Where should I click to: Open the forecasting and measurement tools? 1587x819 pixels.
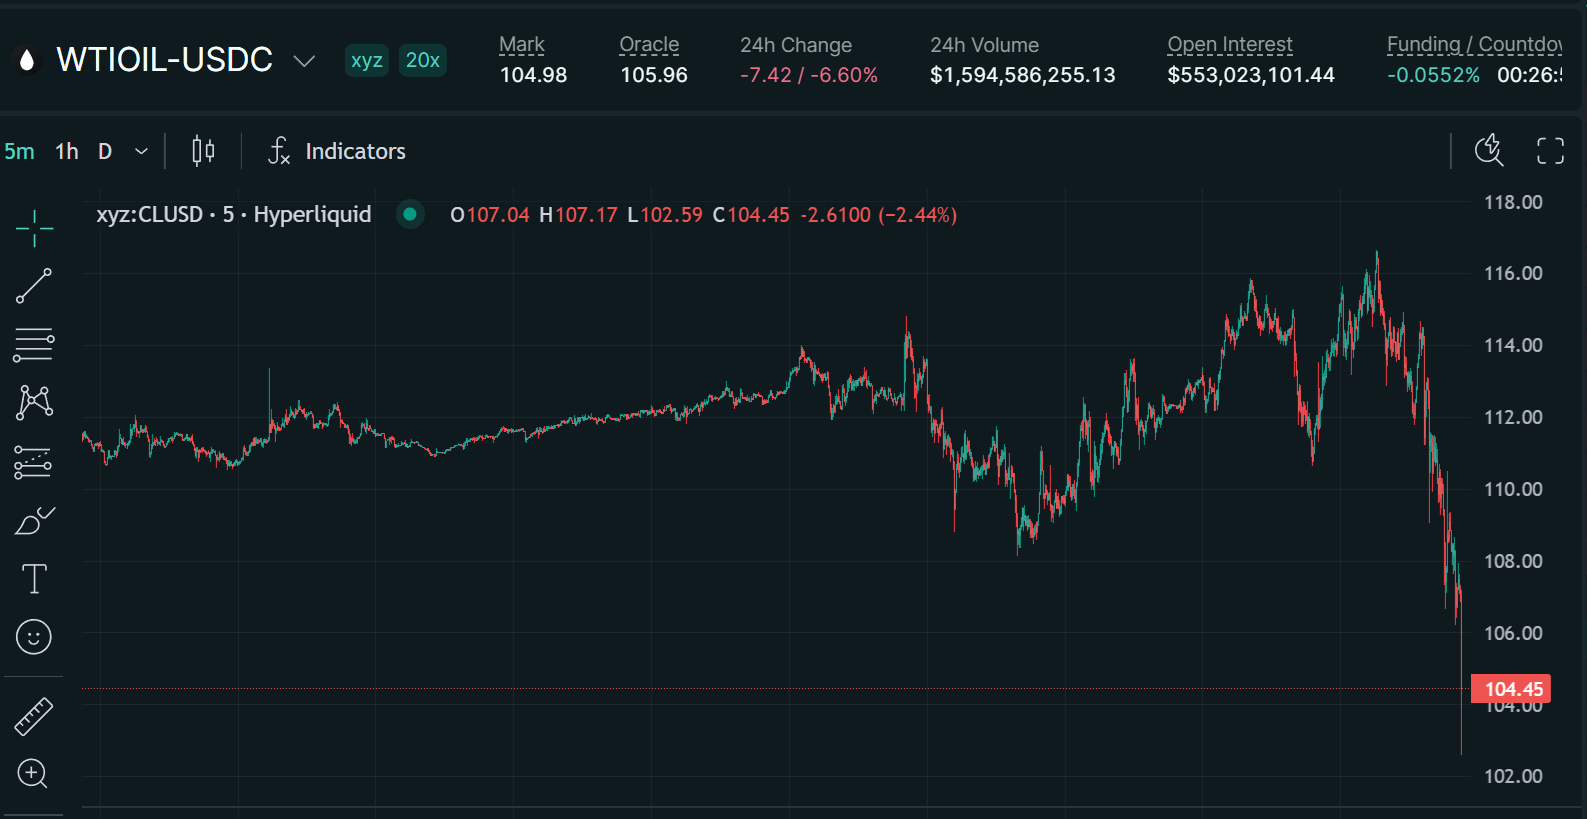[34, 462]
